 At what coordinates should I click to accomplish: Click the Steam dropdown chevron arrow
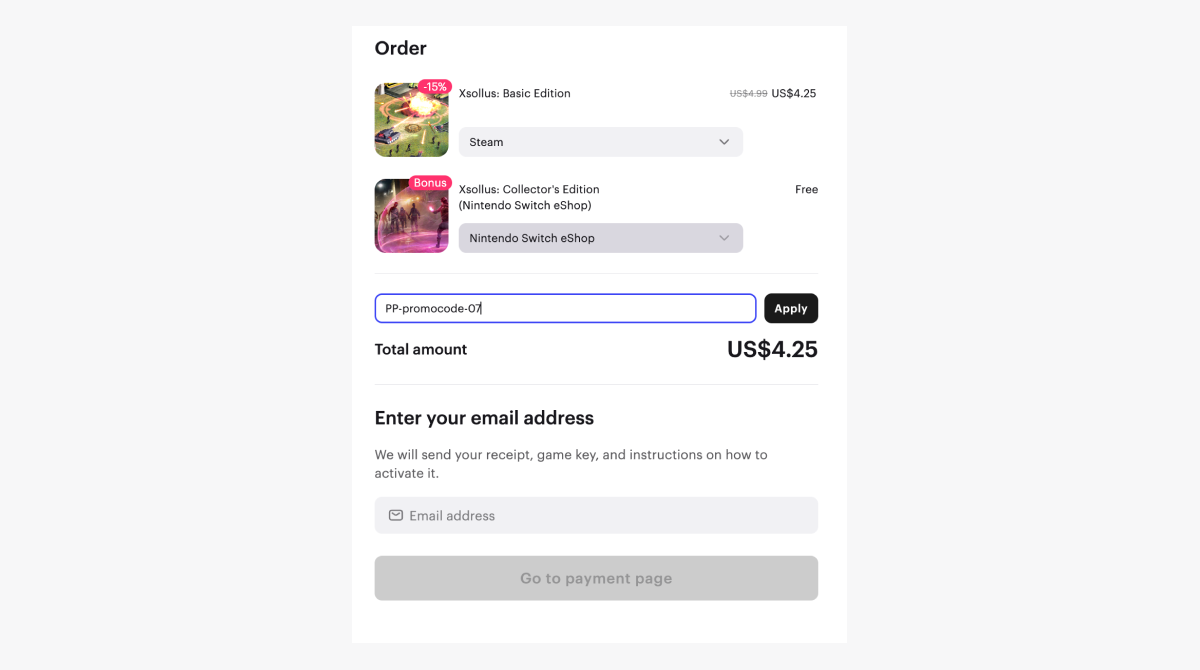tap(724, 142)
